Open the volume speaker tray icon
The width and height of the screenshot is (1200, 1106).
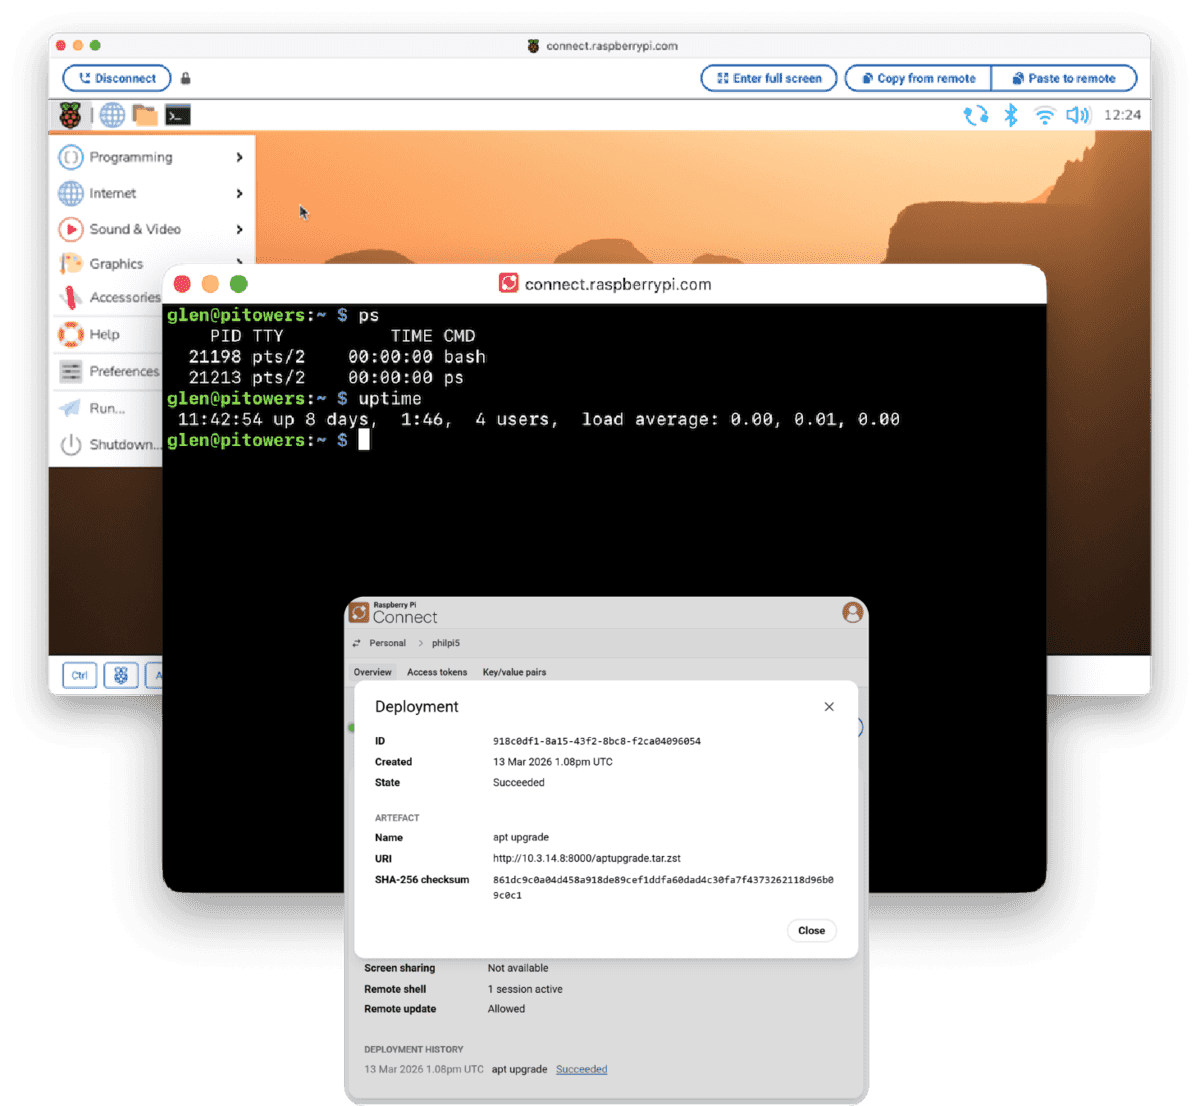click(x=1077, y=115)
